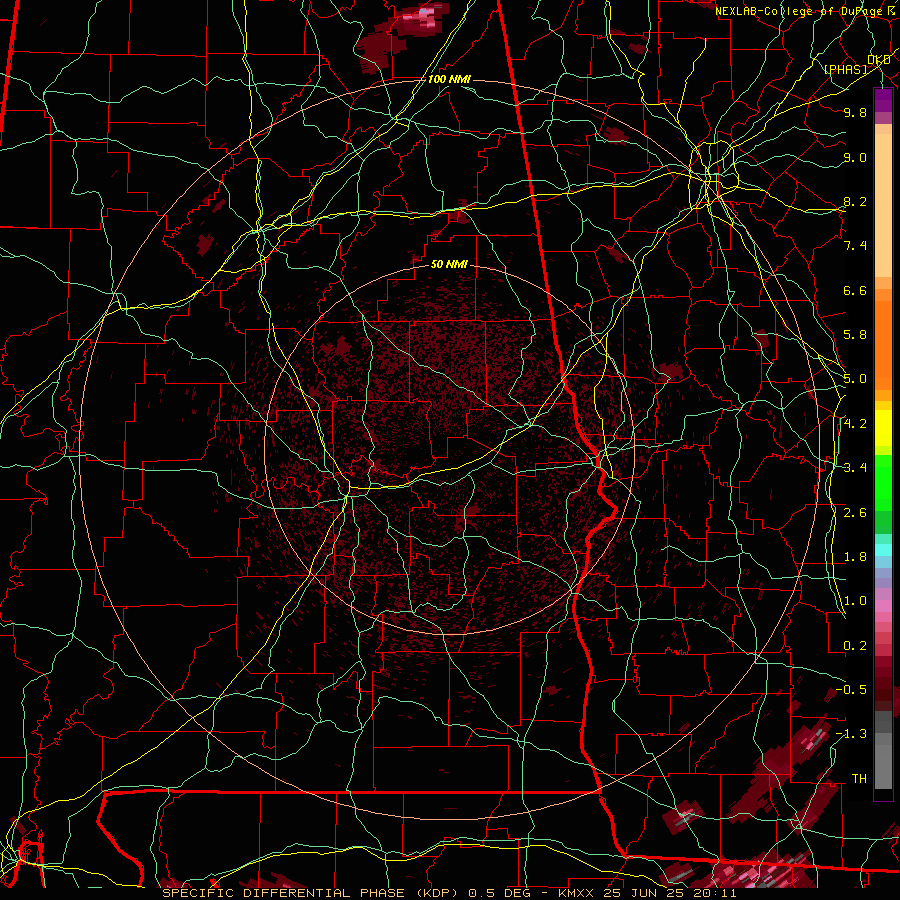Click the 2.6 color scale value
The image size is (900, 900).
pos(855,513)
